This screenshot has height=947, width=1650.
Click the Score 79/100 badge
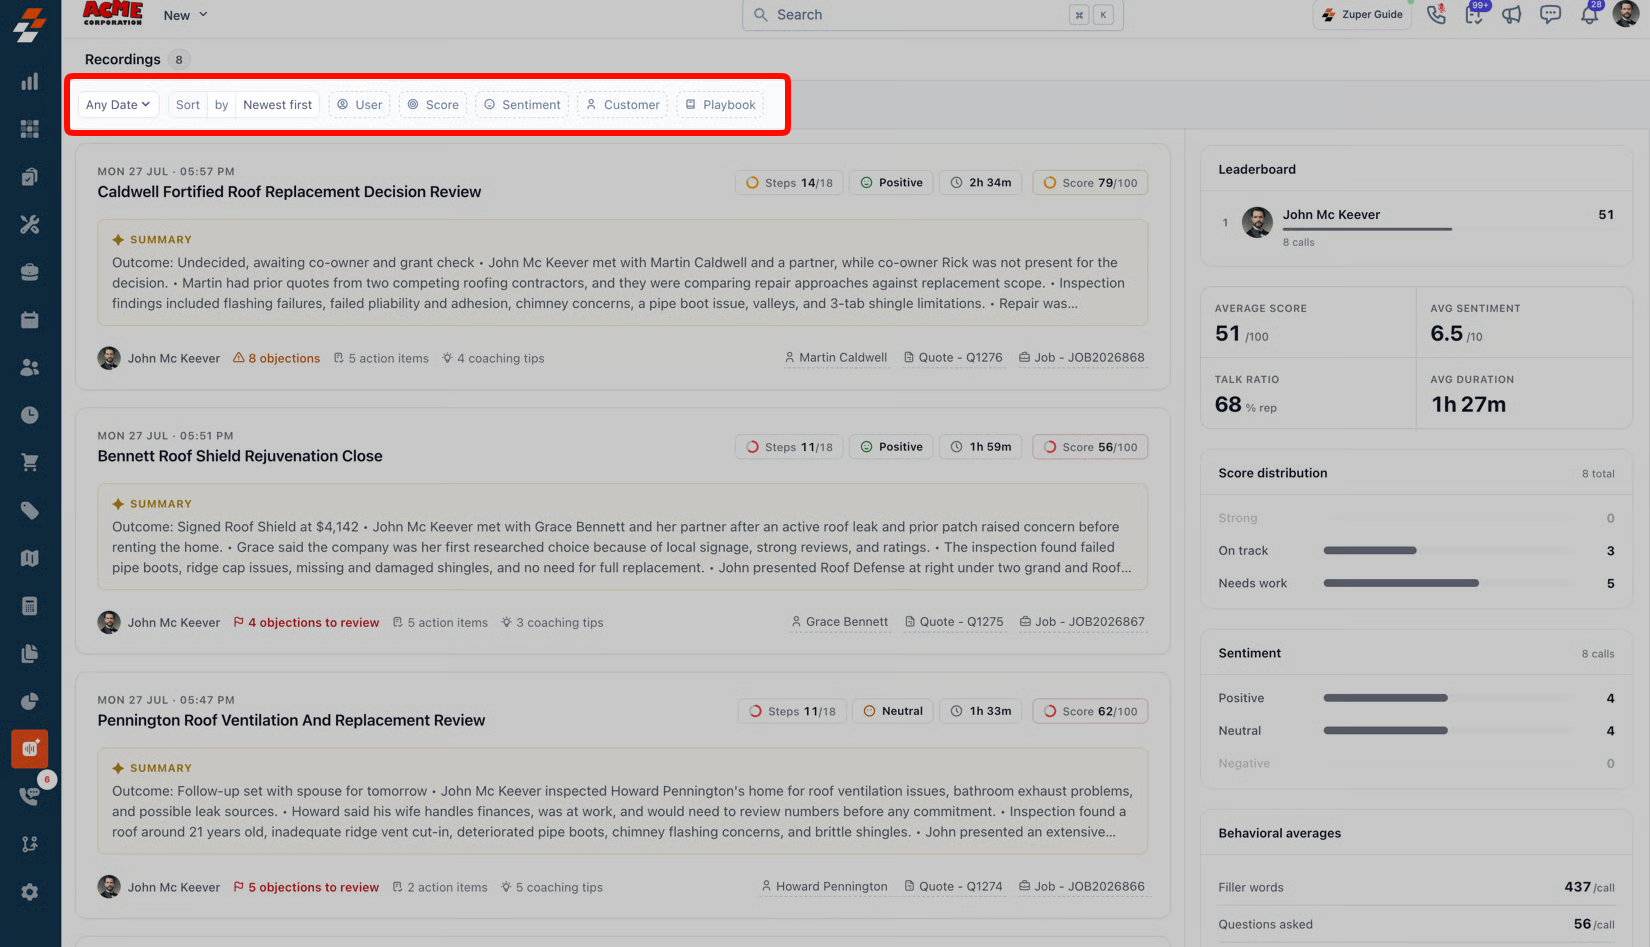1090,183
